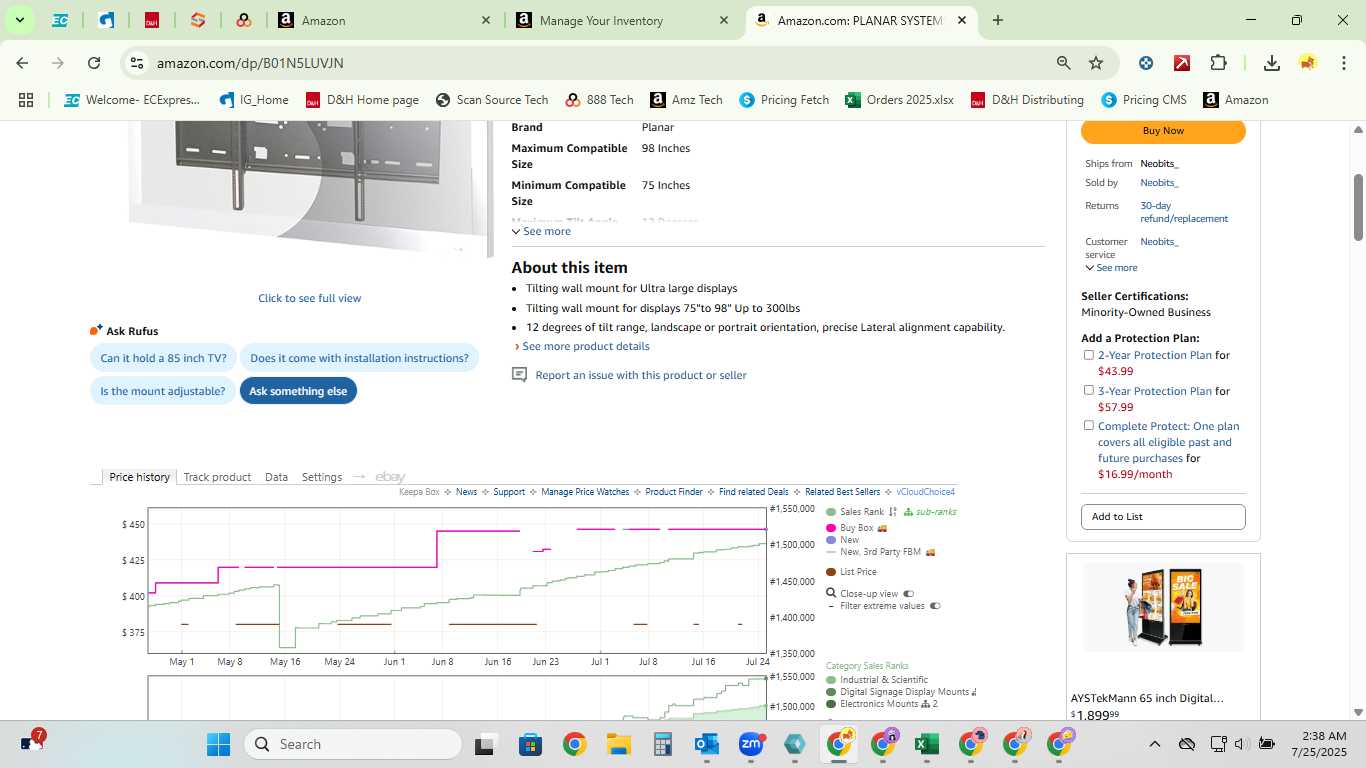Click 'Report an issue with this product' icon

(519, 375)
